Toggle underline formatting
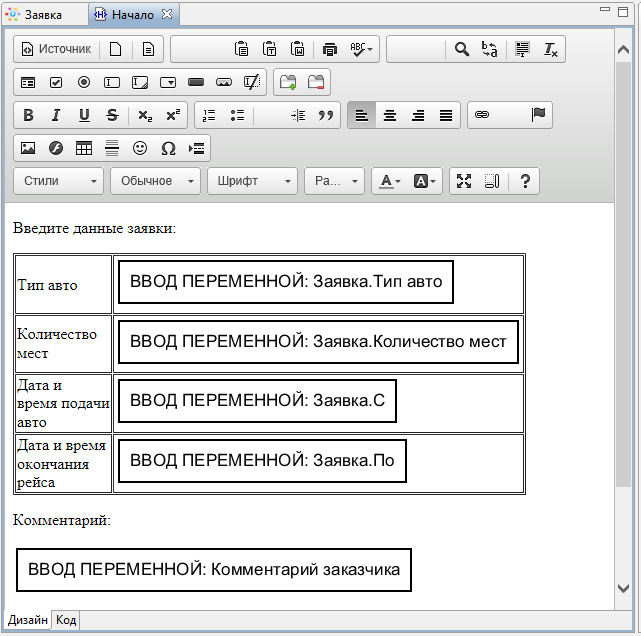Screen dimensions: 641x636 (84, 115)
